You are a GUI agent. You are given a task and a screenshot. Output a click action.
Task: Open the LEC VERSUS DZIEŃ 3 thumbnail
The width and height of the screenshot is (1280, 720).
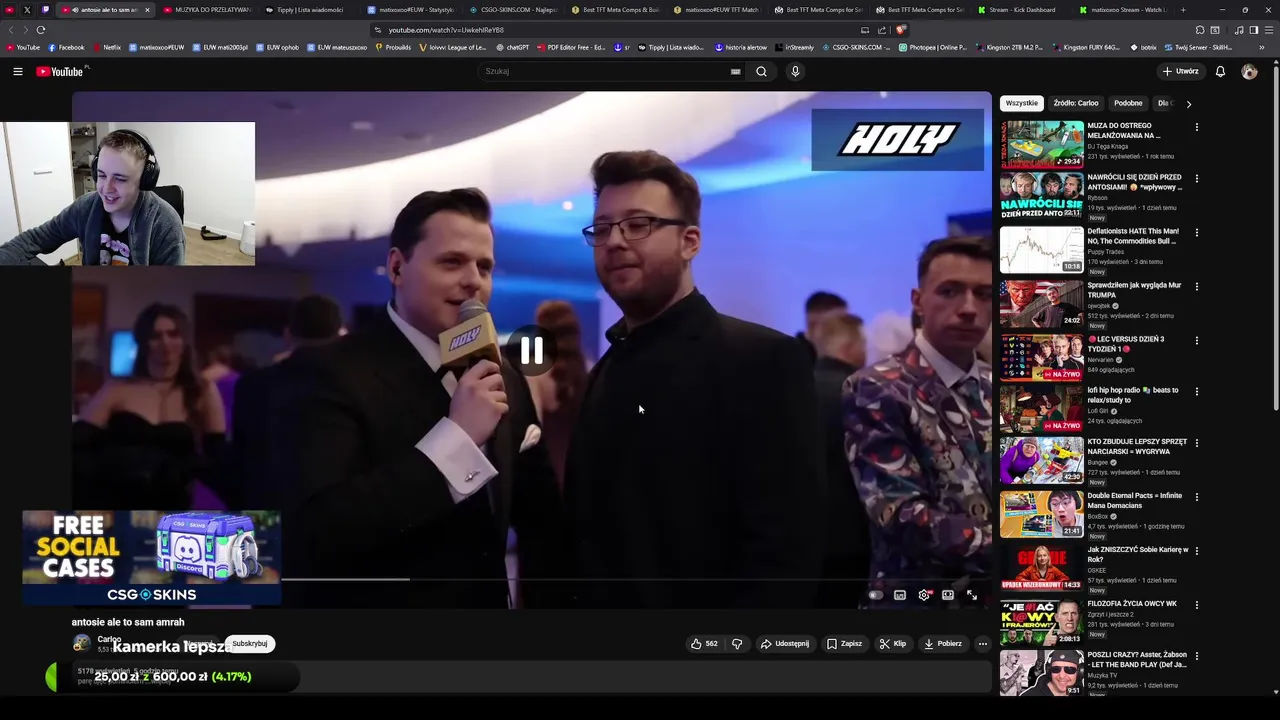[x=1042, y=357]
